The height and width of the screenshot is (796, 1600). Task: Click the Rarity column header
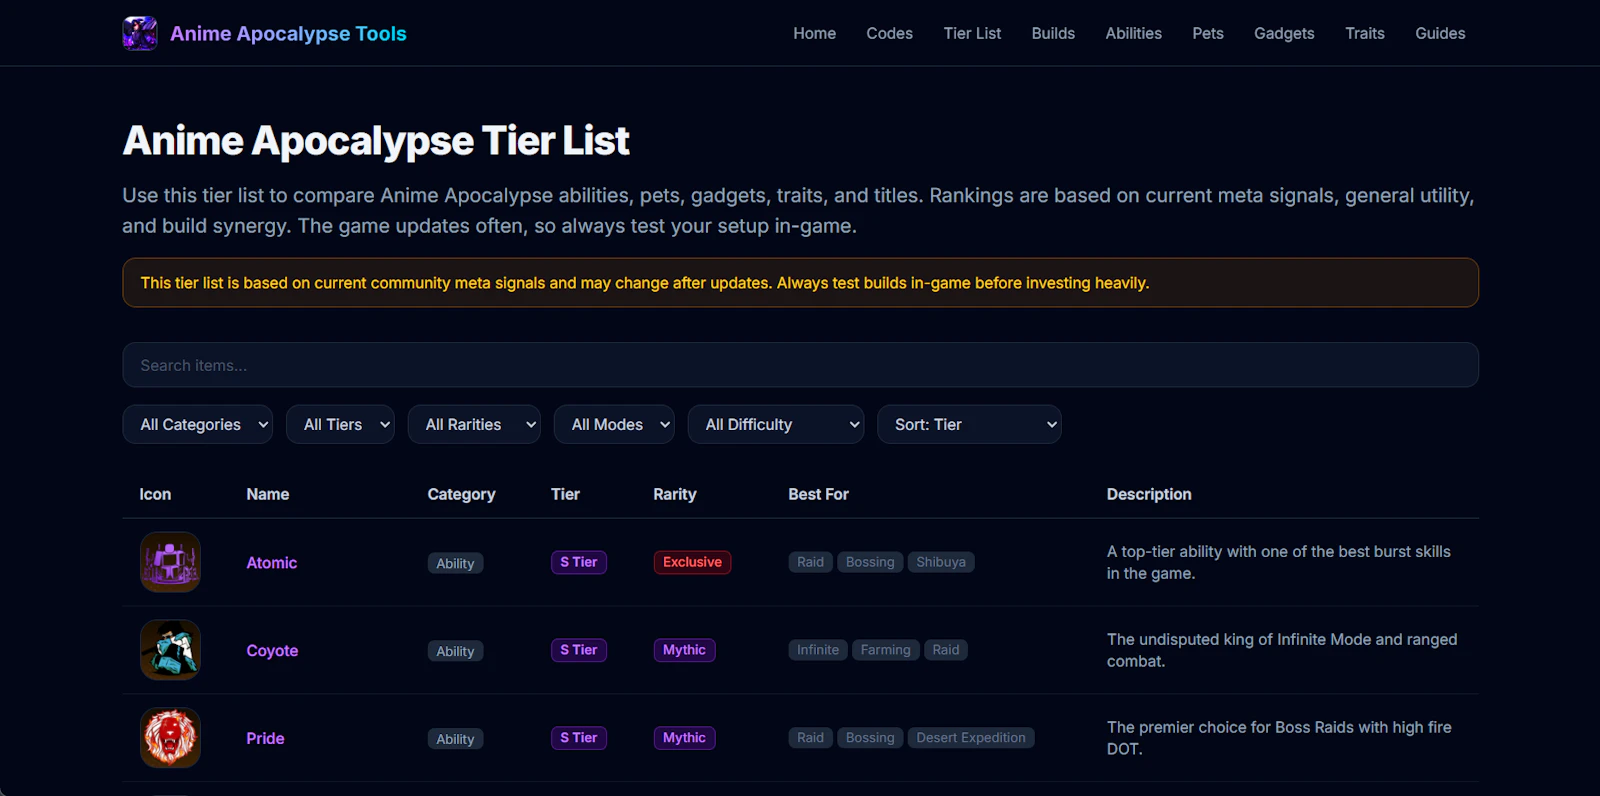[675, 494]
